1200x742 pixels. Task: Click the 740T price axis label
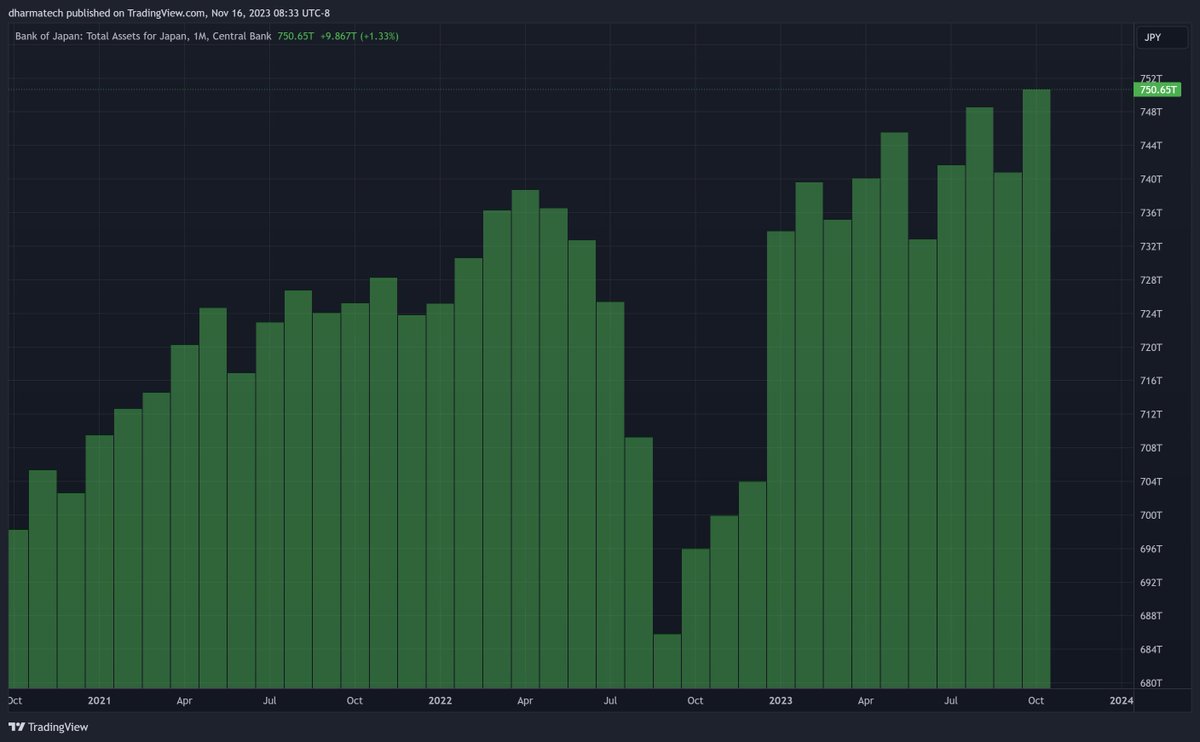(x=1151, y=179)
